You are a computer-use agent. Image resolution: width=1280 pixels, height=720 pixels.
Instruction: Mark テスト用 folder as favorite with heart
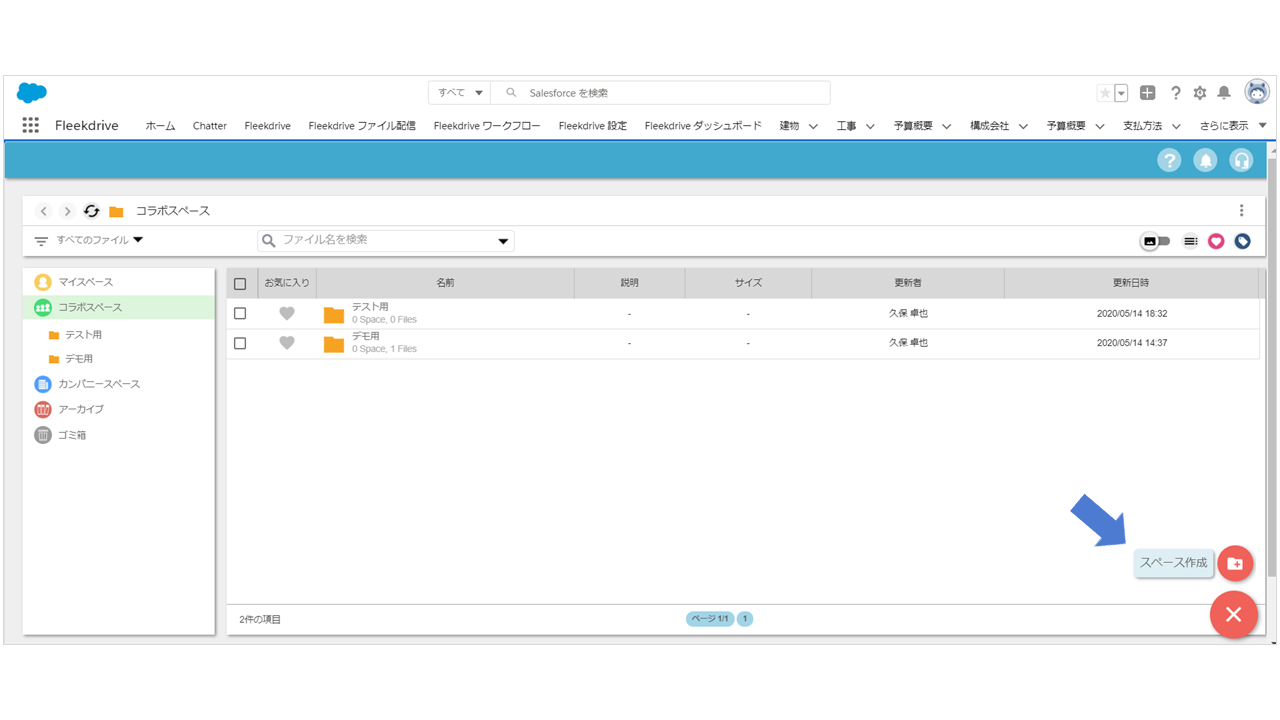coord(287,313)
